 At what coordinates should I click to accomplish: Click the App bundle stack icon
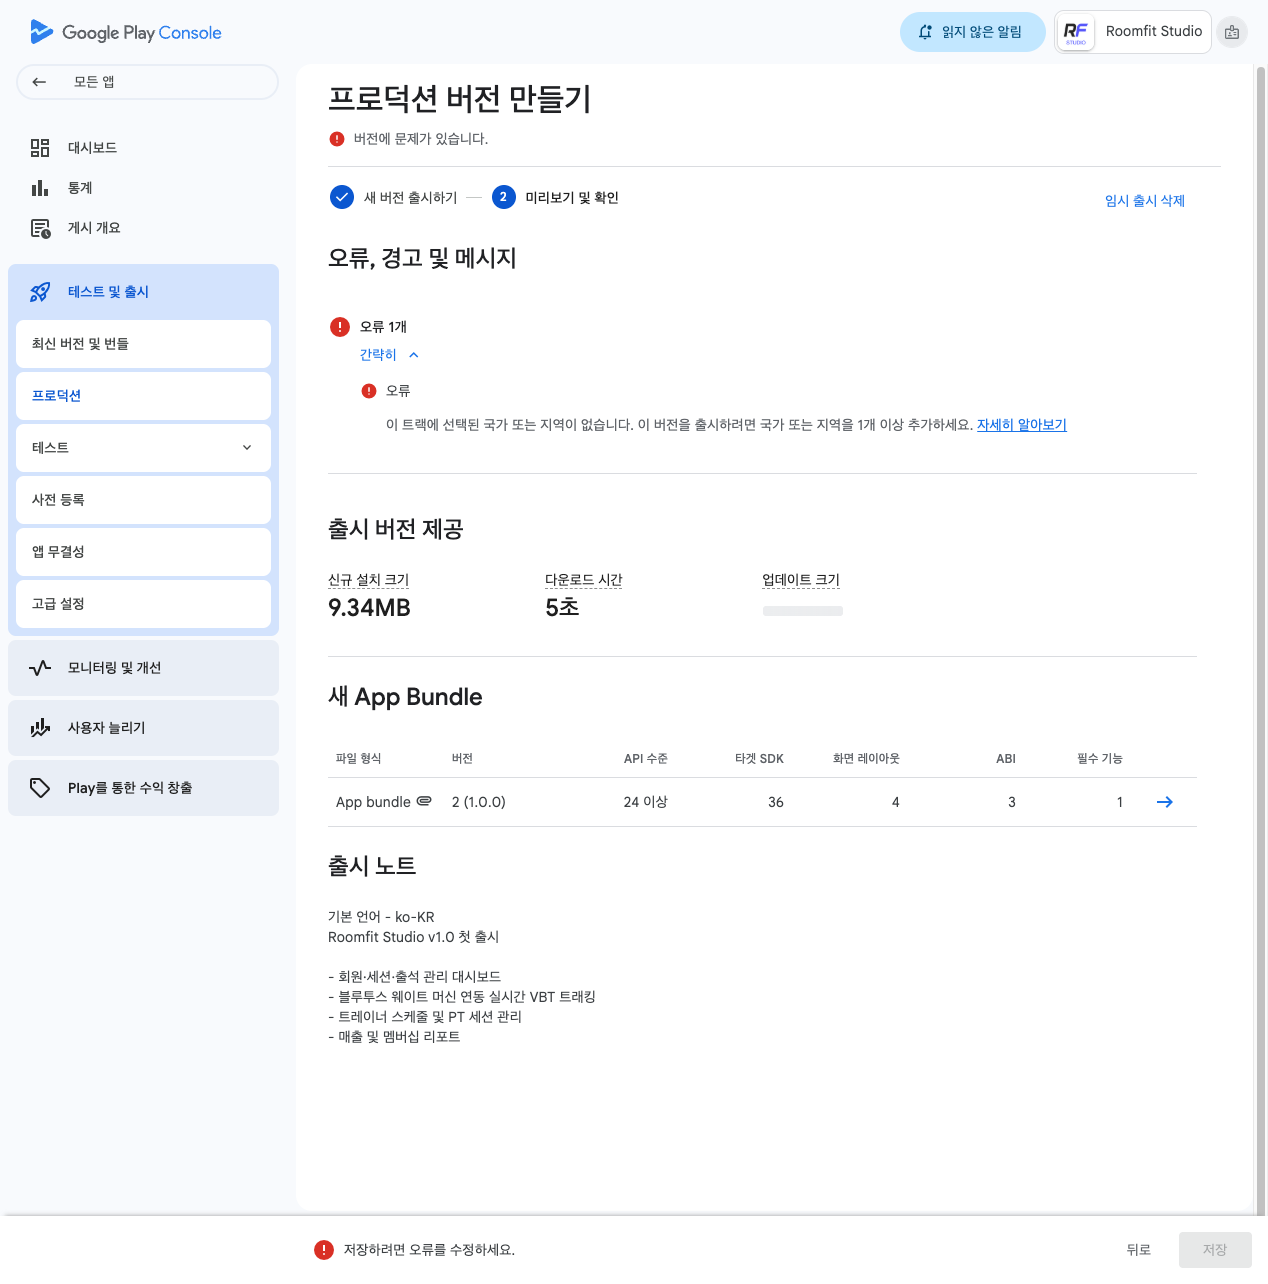(x=424, y=801)
